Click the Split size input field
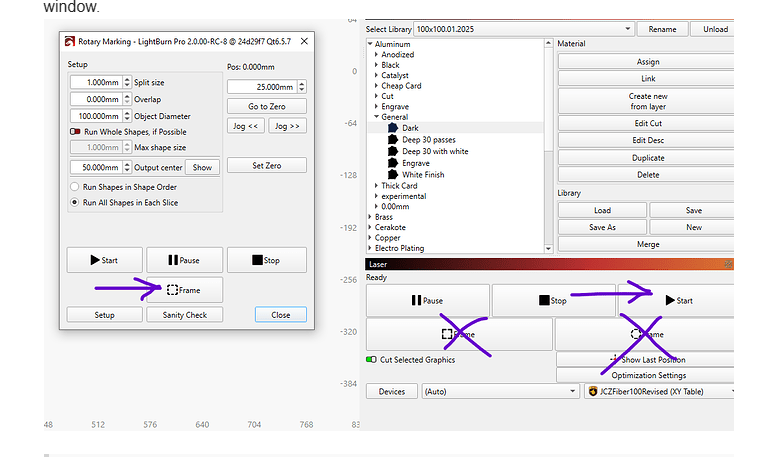This screenshot has height=457, width=769. tap(96, 82)
